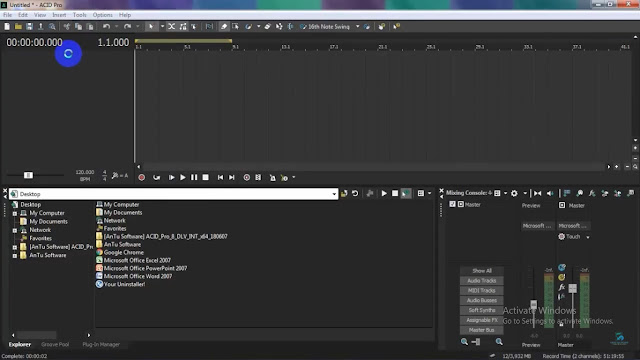Image resolution: width=640 pixels, height=360 pixels.
Task: Click the record button in transport bar
Action: [142, 178]
